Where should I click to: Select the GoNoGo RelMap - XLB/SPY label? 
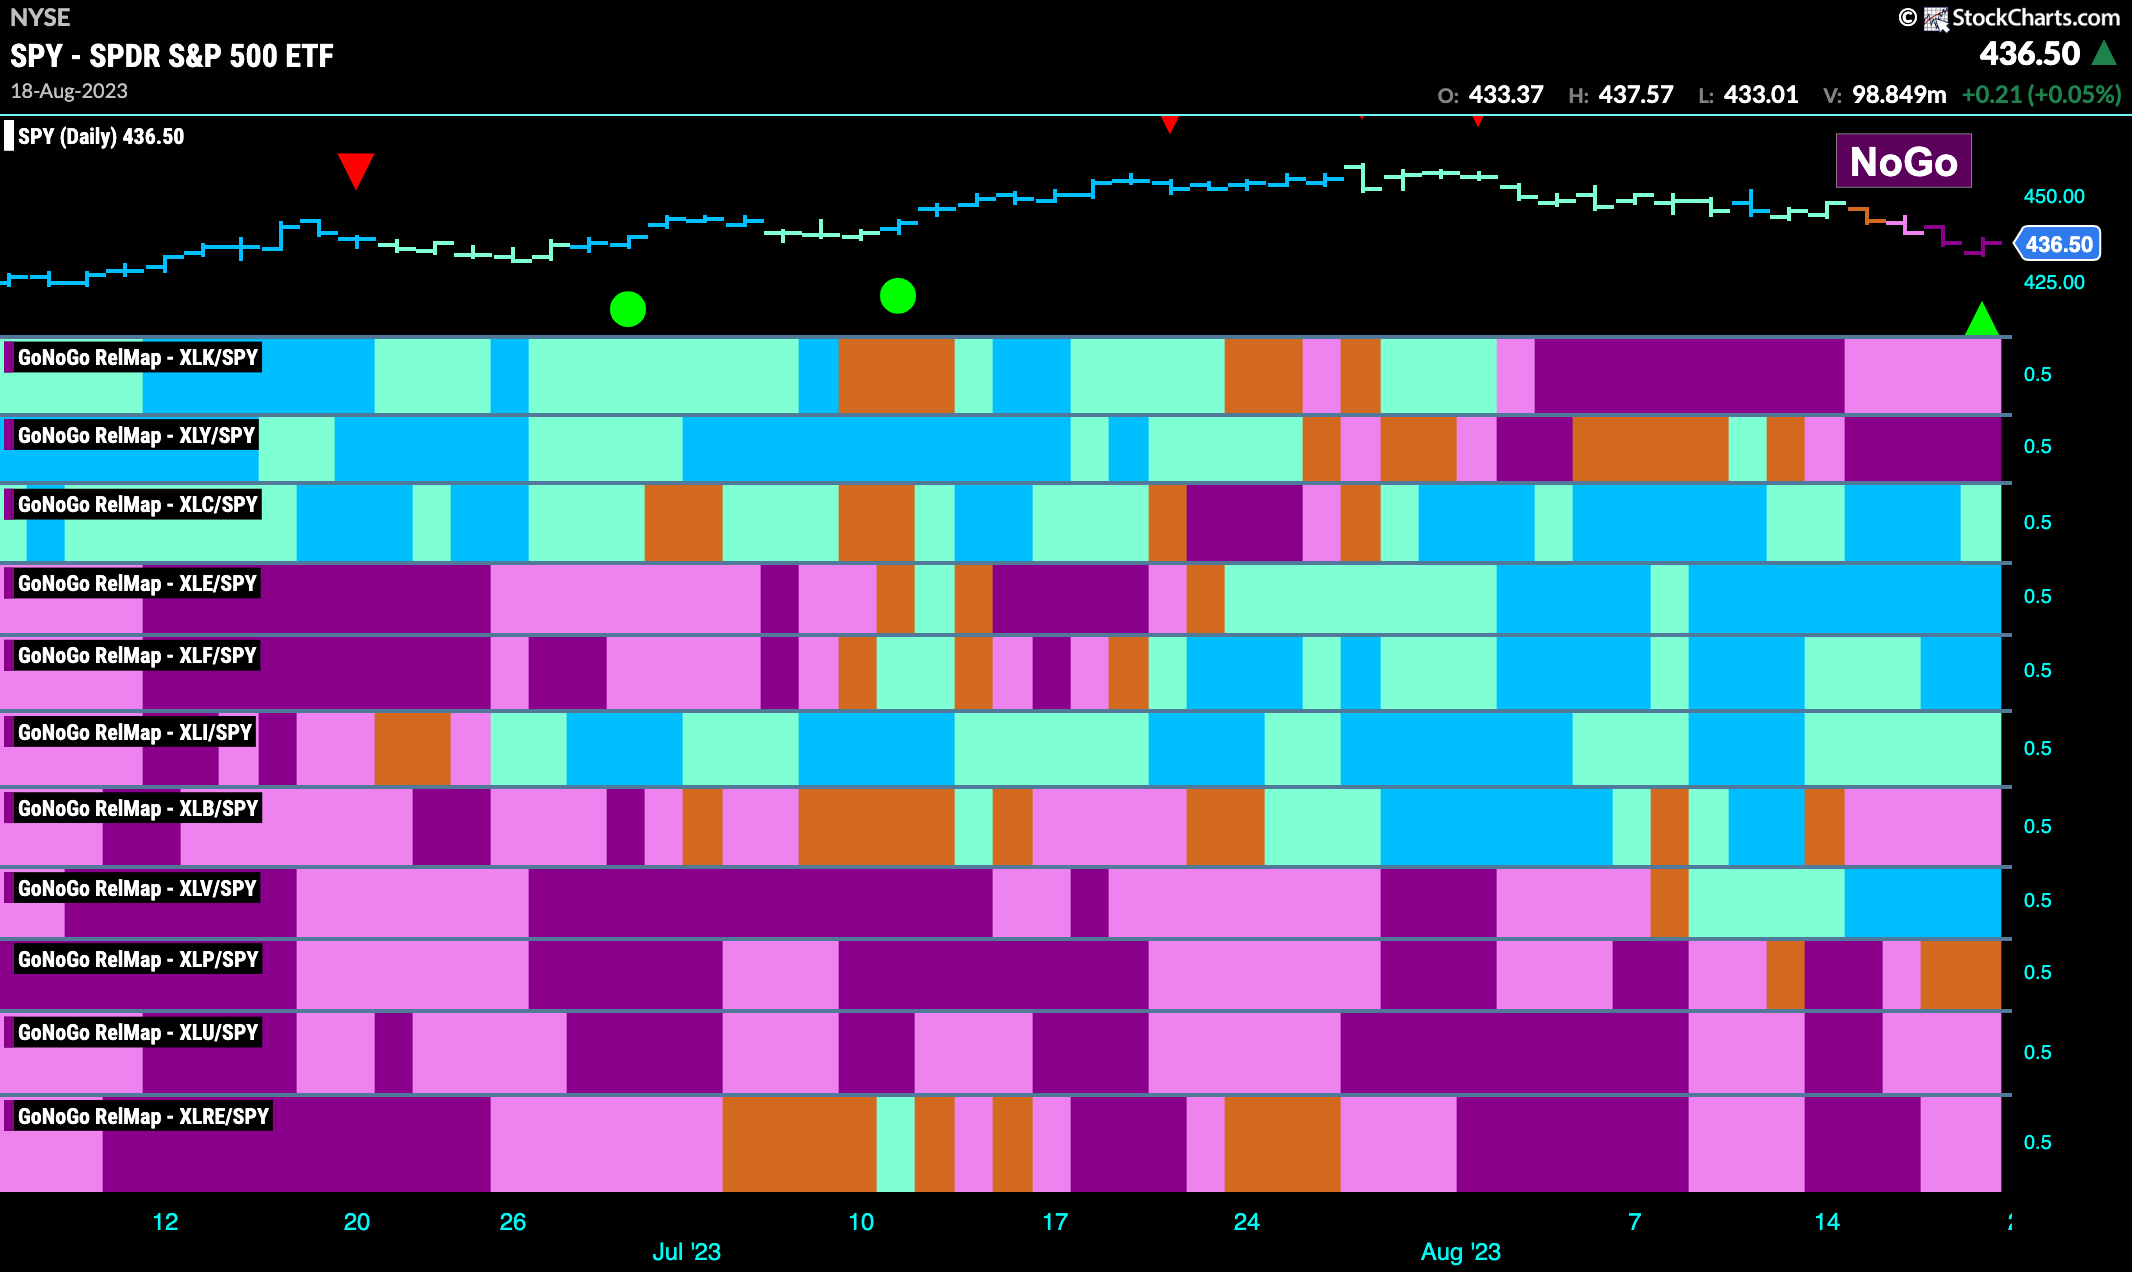137,808
